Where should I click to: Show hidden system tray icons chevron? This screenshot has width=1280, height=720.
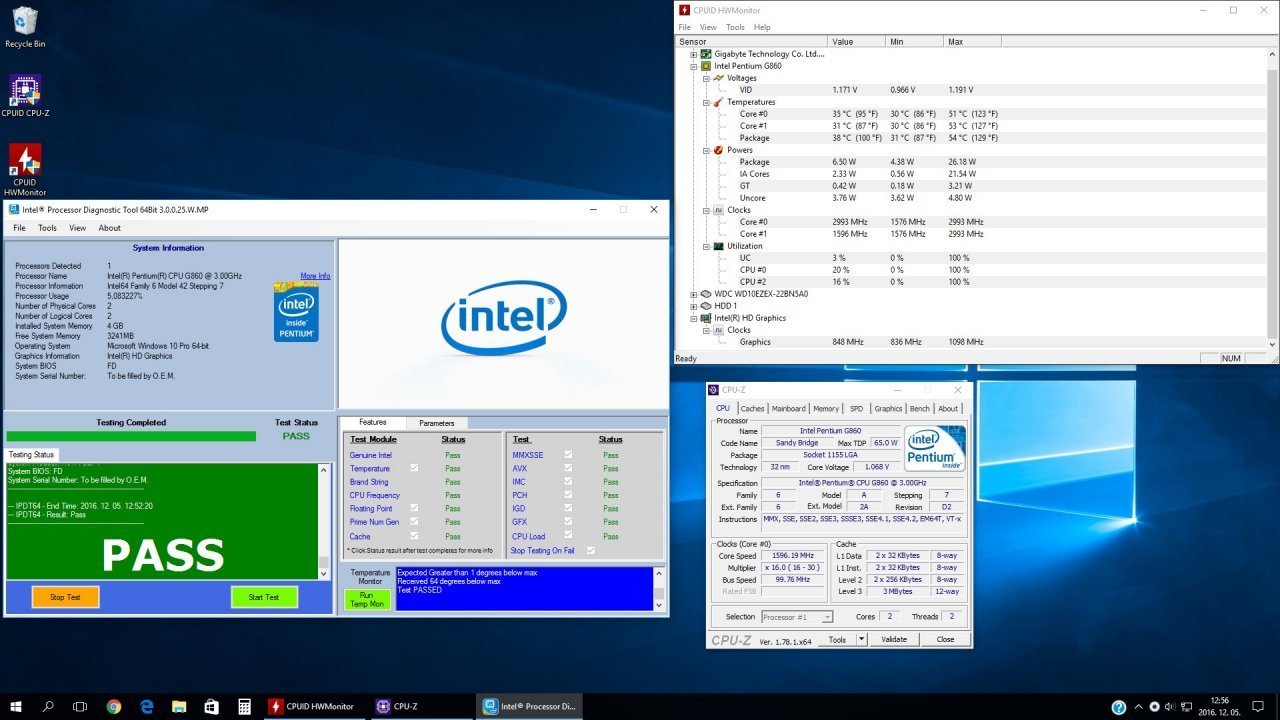pos(1140,707)
